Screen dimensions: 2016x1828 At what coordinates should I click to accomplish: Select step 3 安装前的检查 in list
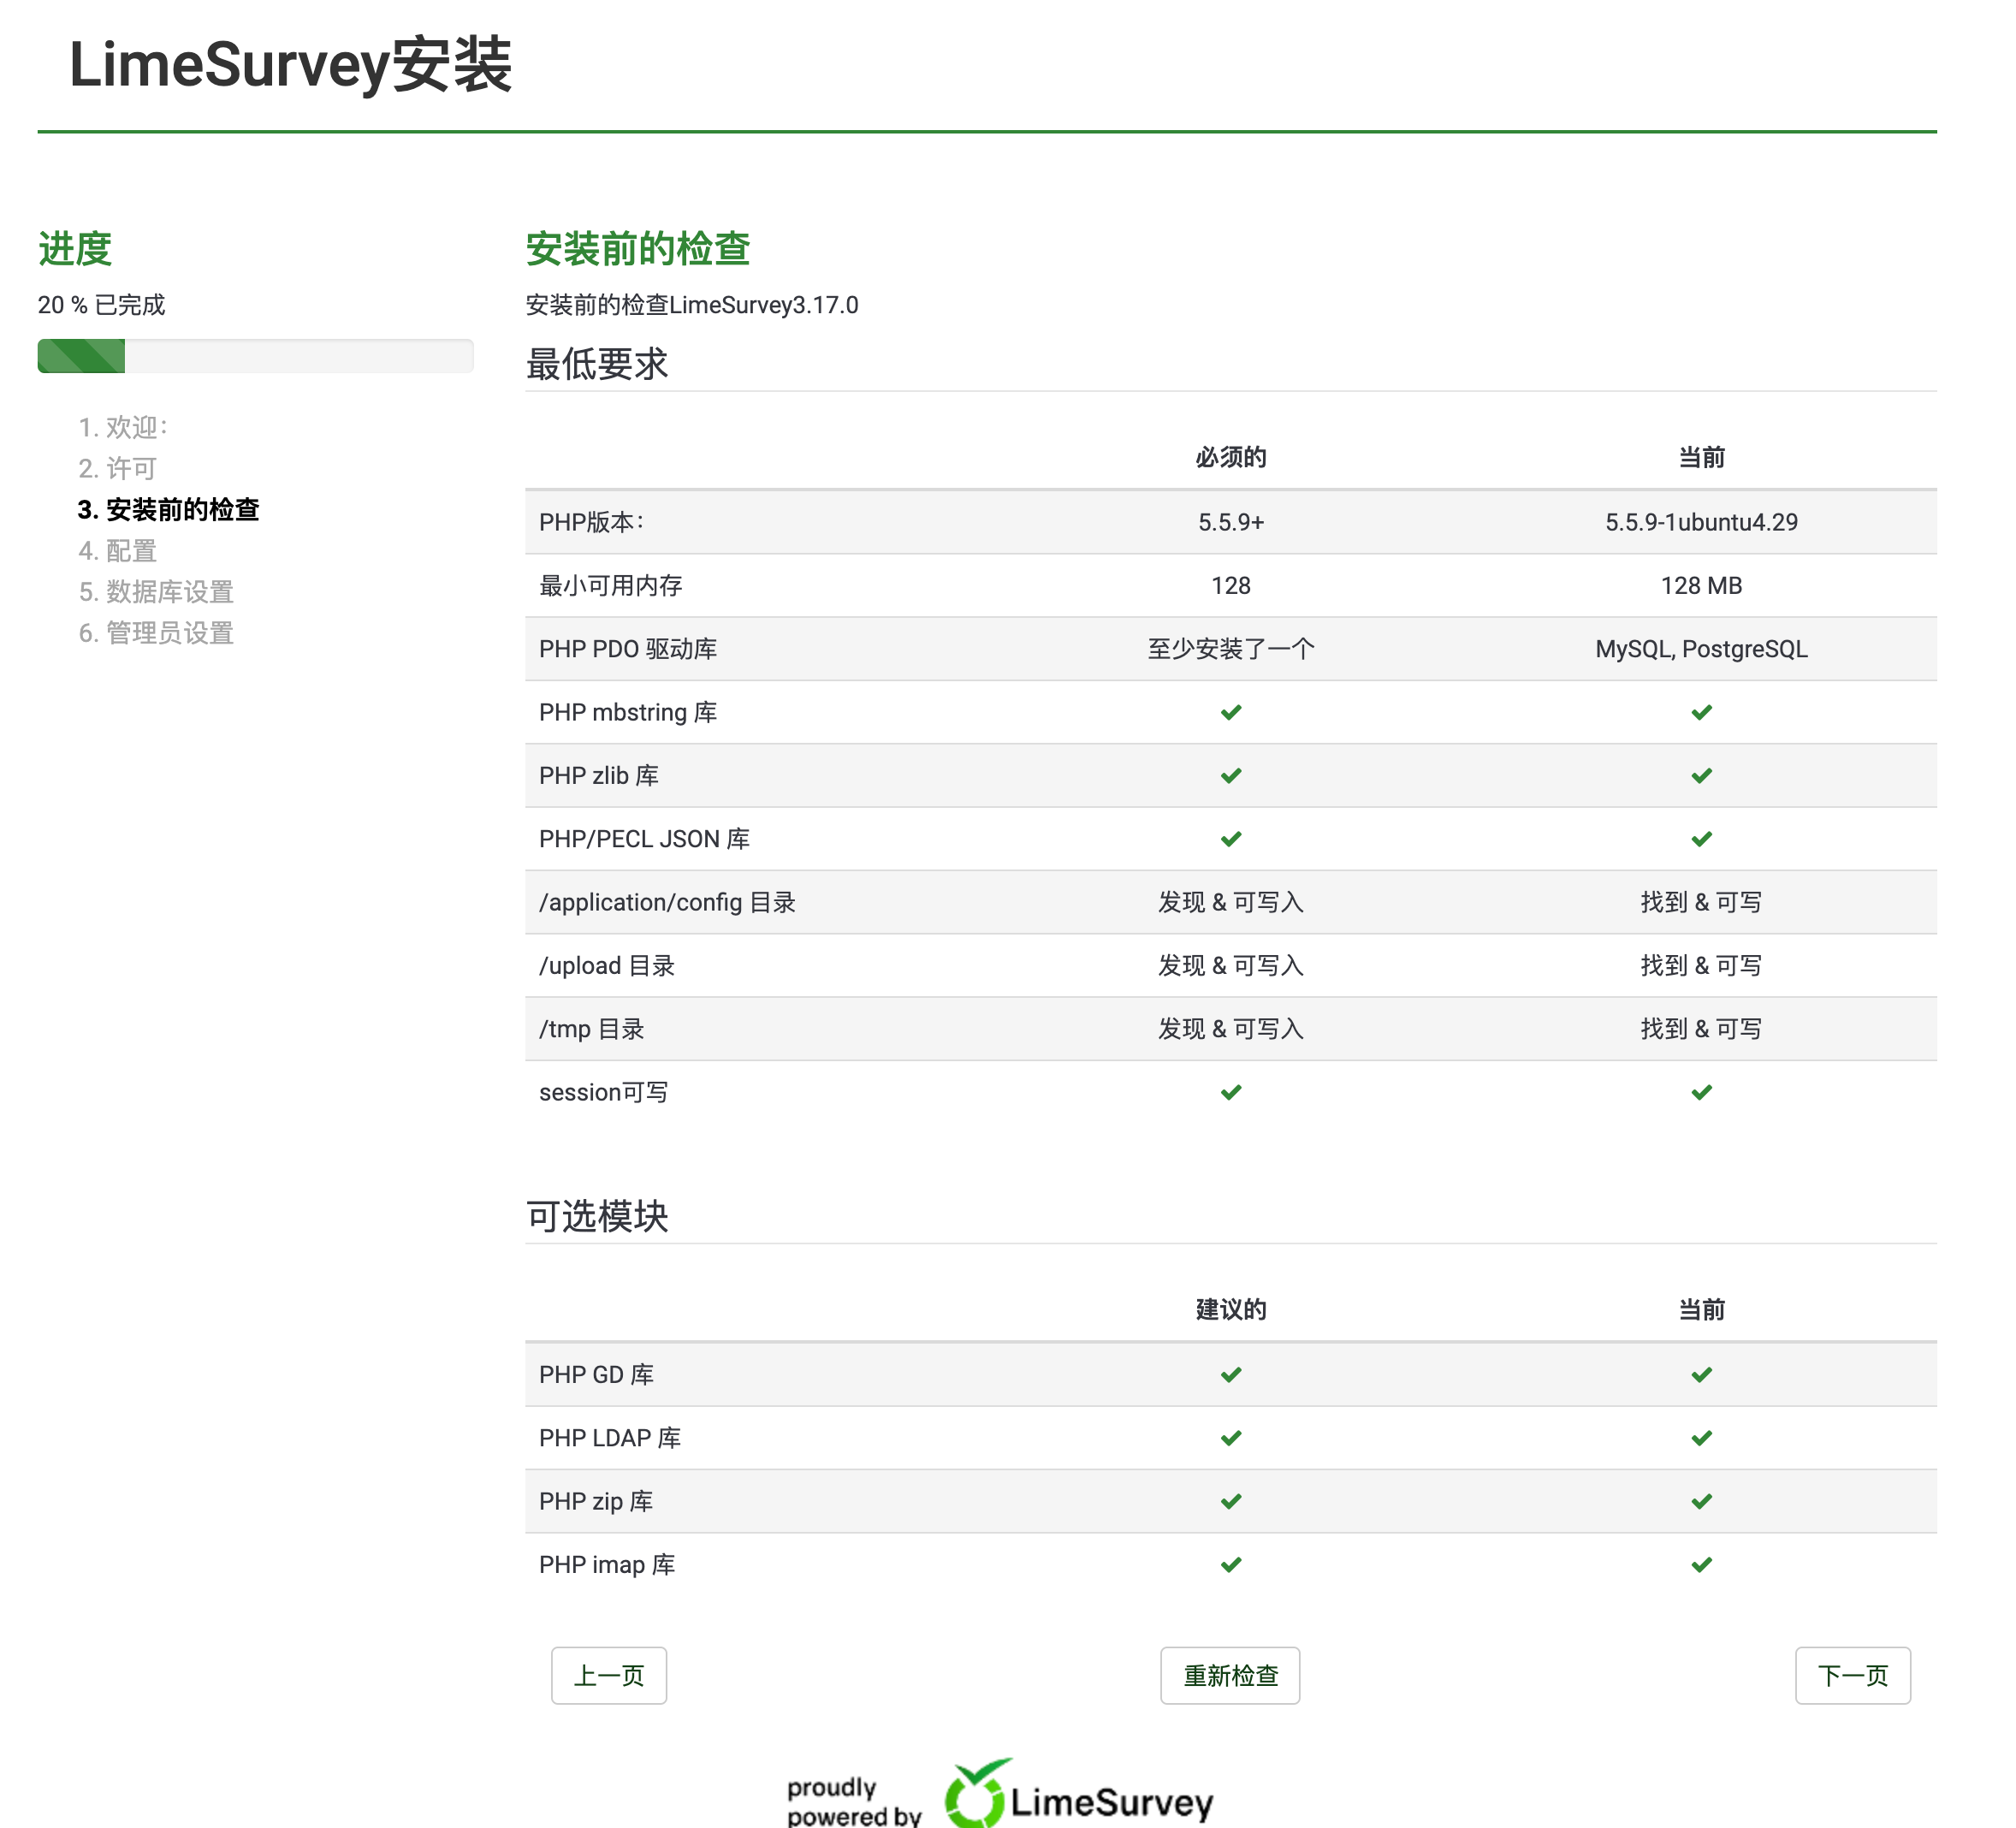pyautogui.click(x=168, y=510)
